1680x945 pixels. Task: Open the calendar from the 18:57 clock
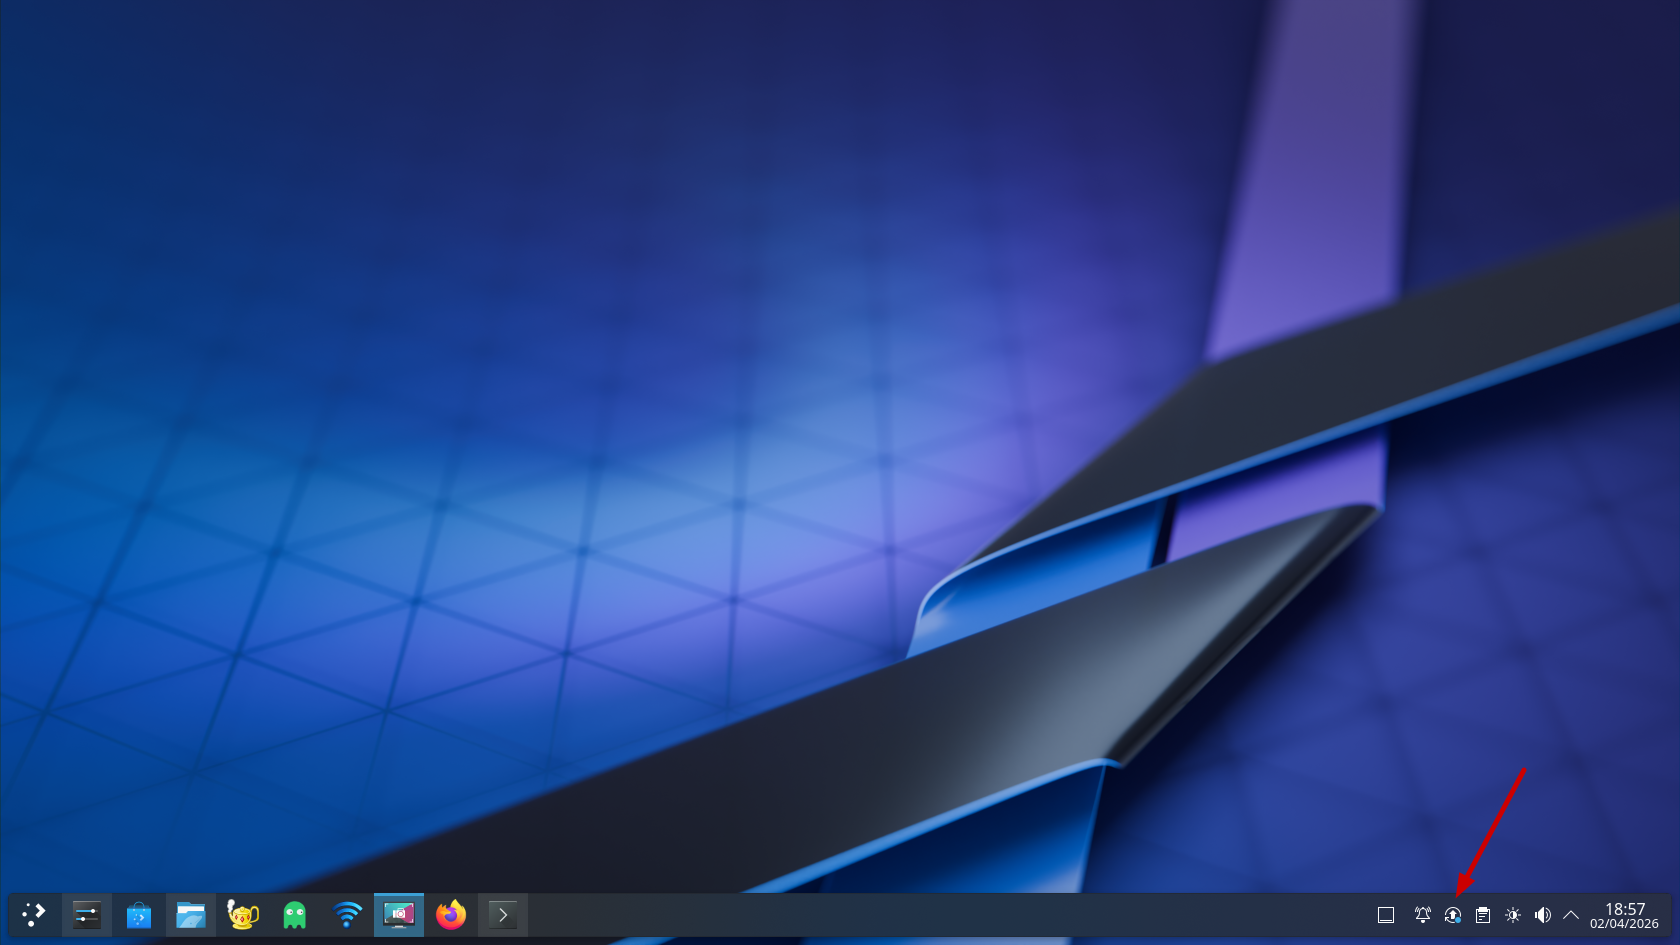point(1624,915)
